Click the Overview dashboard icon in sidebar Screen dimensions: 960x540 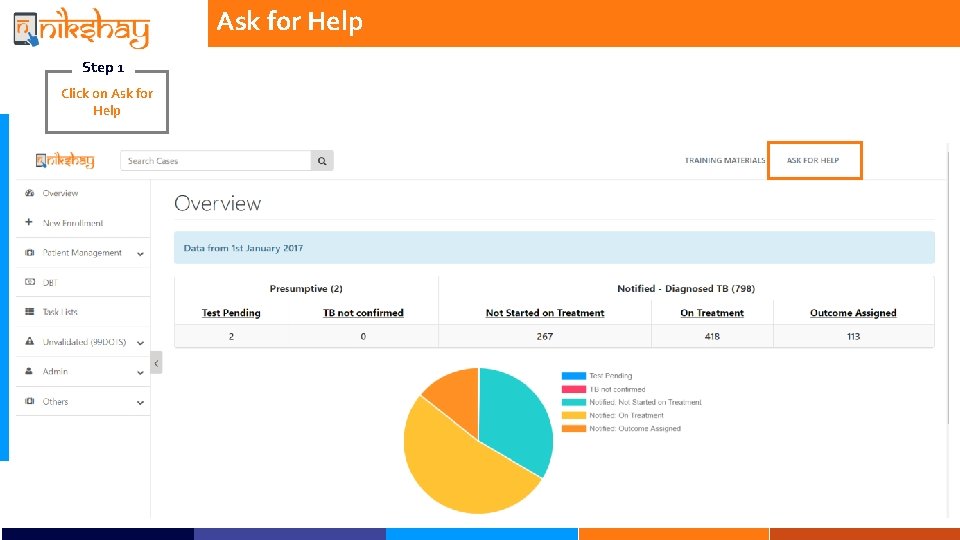click(29, 193)
